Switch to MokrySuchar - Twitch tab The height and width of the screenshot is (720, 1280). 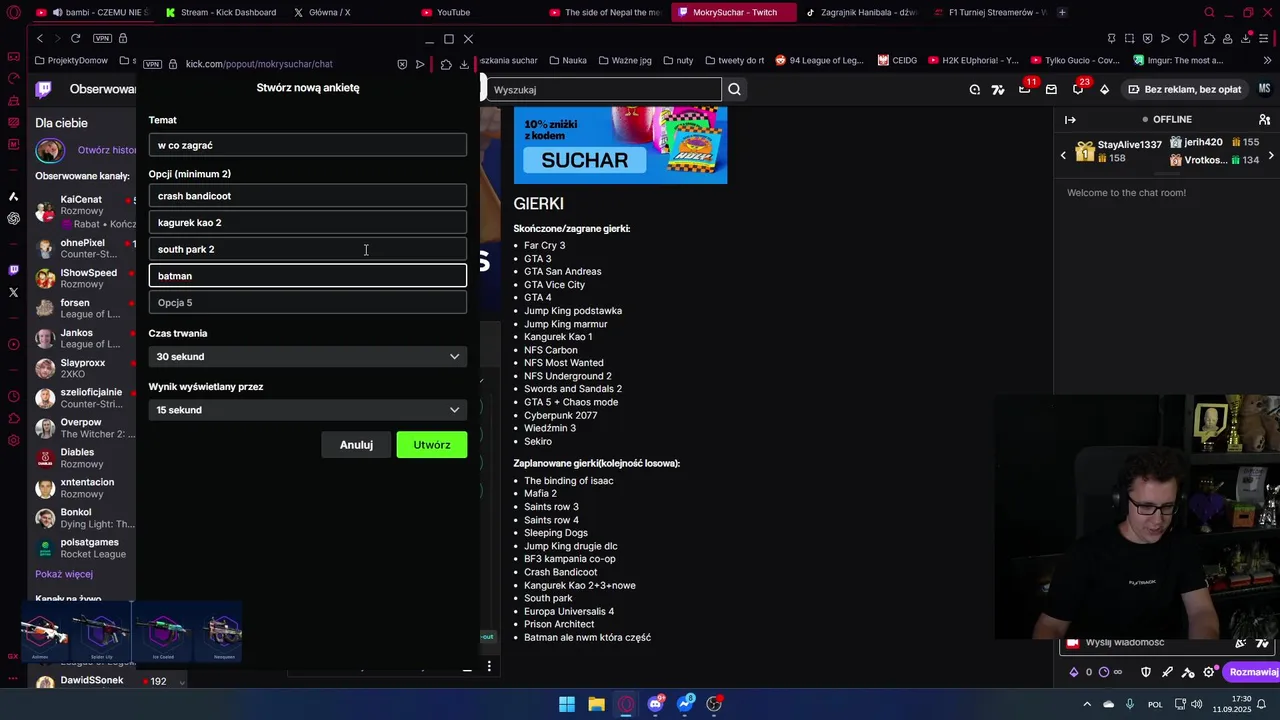pyautogui.click(x=734, y=13)
